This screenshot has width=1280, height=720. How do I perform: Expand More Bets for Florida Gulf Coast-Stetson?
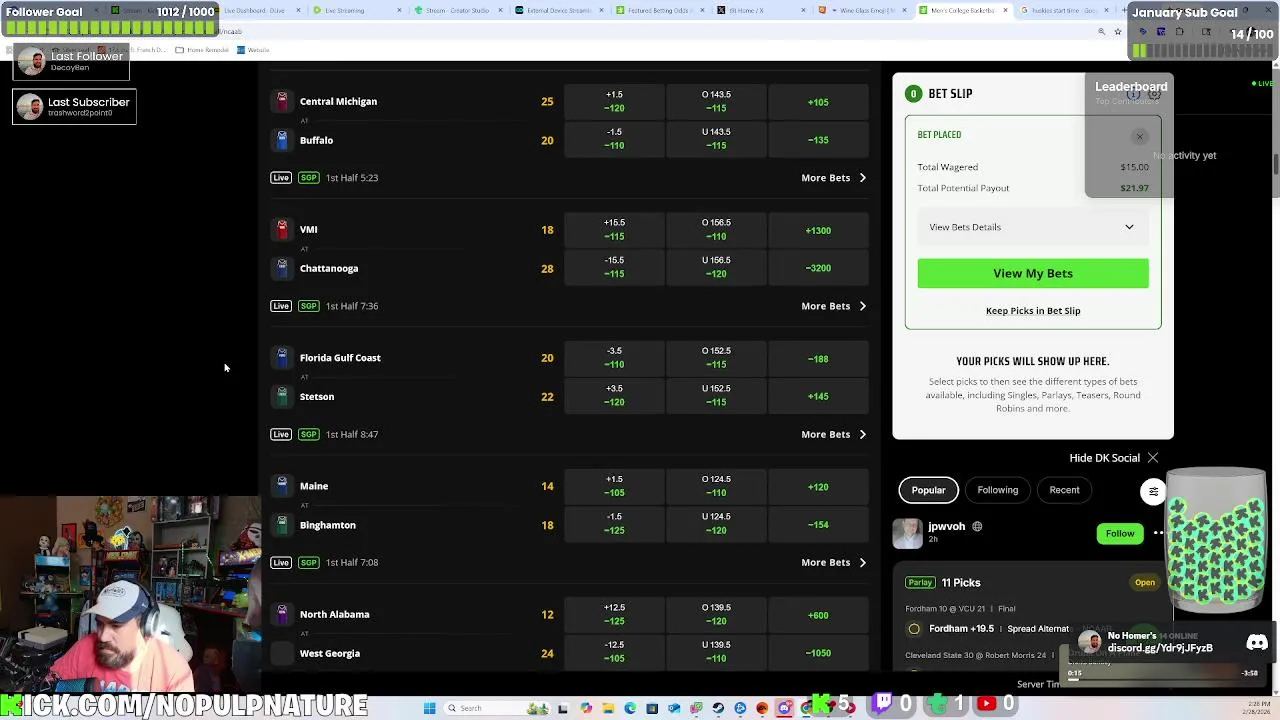tap(833, 434)
